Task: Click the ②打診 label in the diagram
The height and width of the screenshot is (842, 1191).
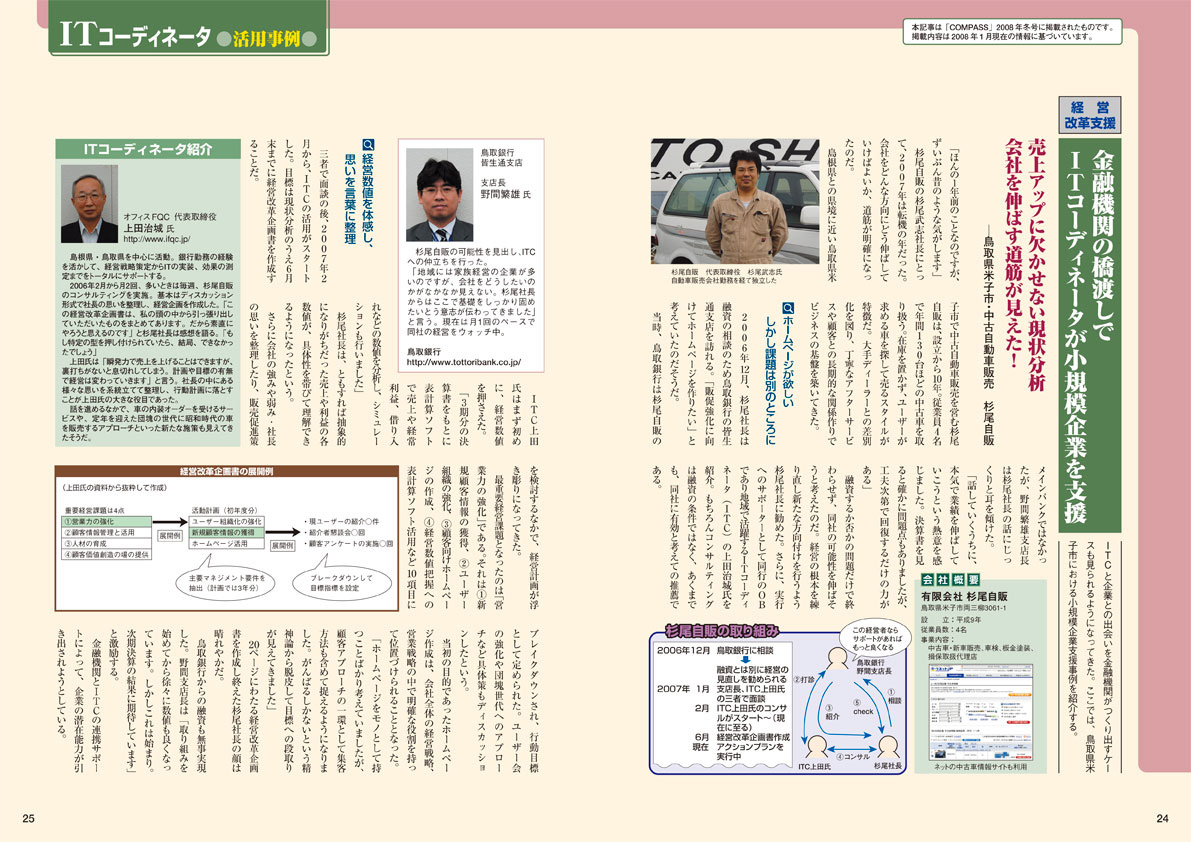Action: coord(804,680)
